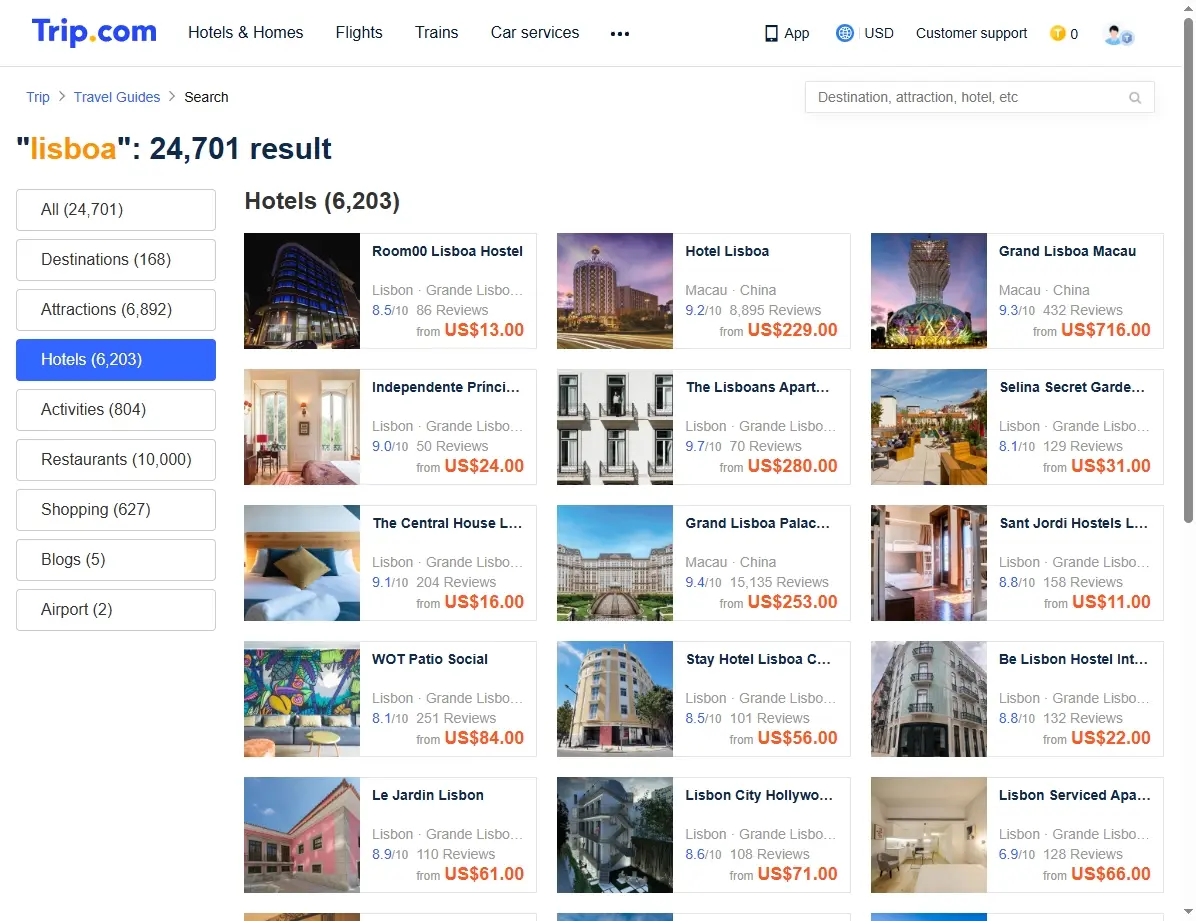
Task: Open the Sant Jordi Hostels photo
Action: (928, 563)
